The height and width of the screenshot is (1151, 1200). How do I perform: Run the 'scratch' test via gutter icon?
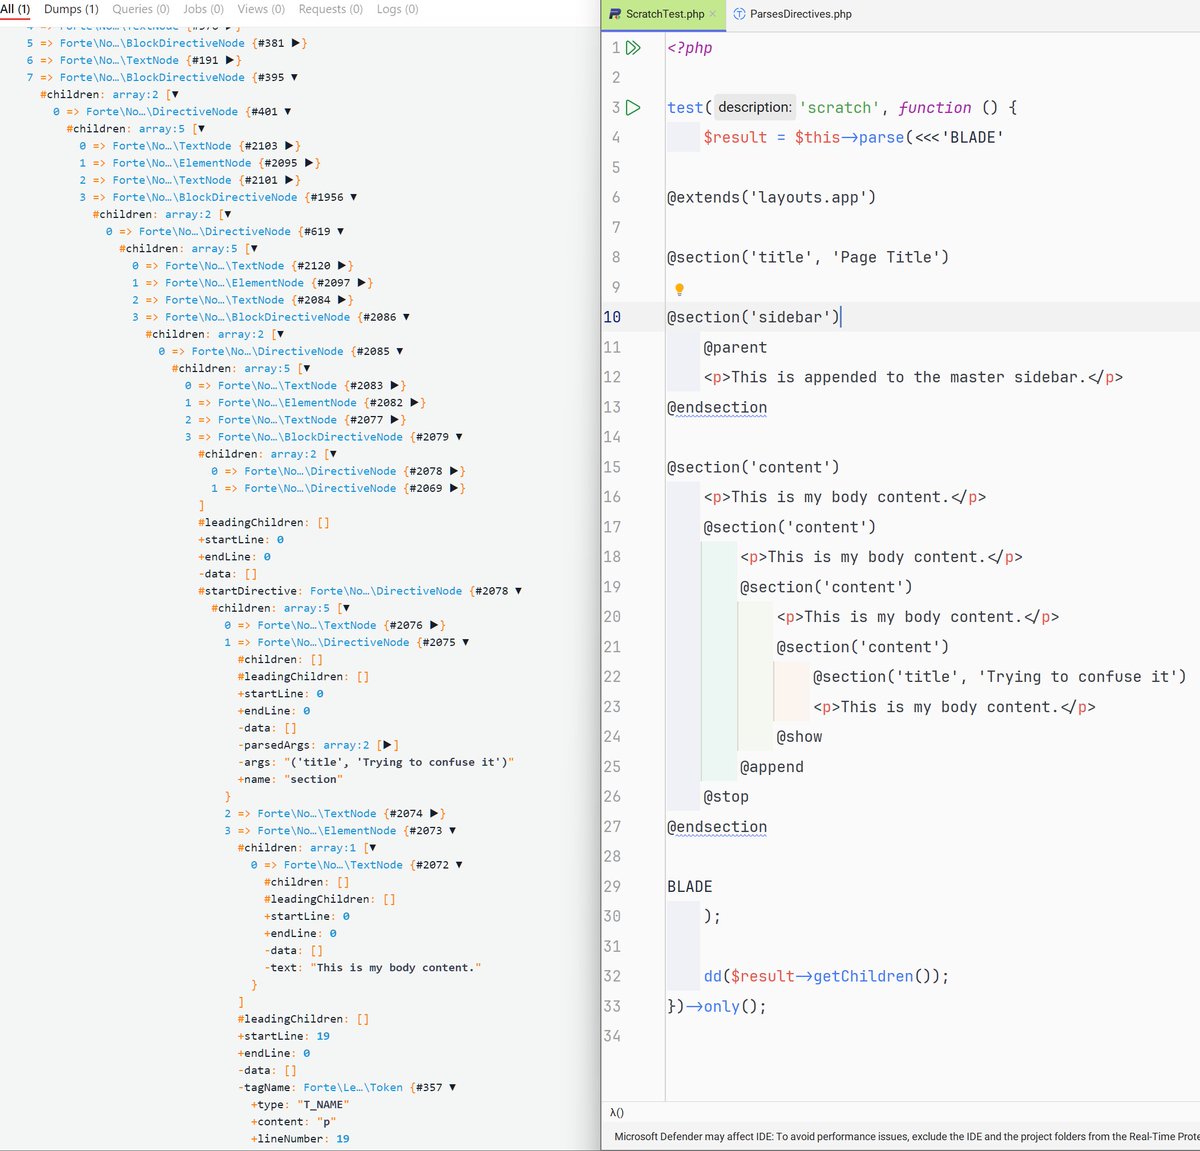click(633, 107)
